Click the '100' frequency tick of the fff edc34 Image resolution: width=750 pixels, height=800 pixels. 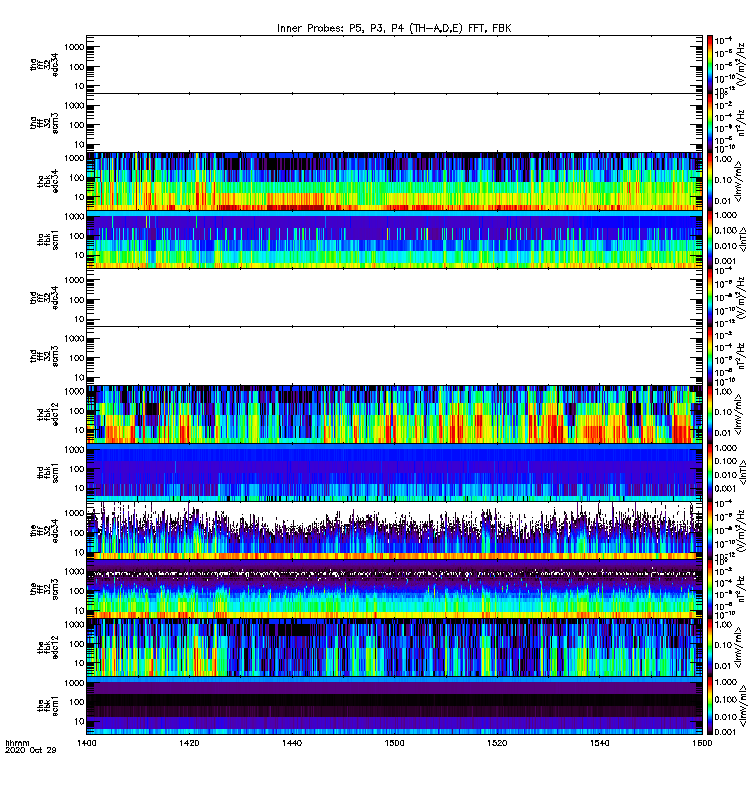click(x=77, y=533)
